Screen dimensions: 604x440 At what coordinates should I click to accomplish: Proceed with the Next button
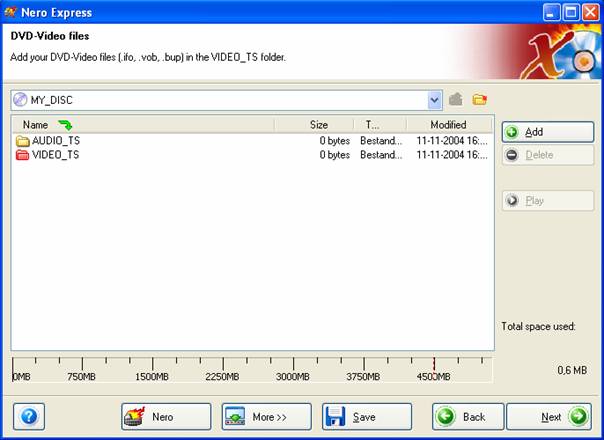[x=549, y=416]
